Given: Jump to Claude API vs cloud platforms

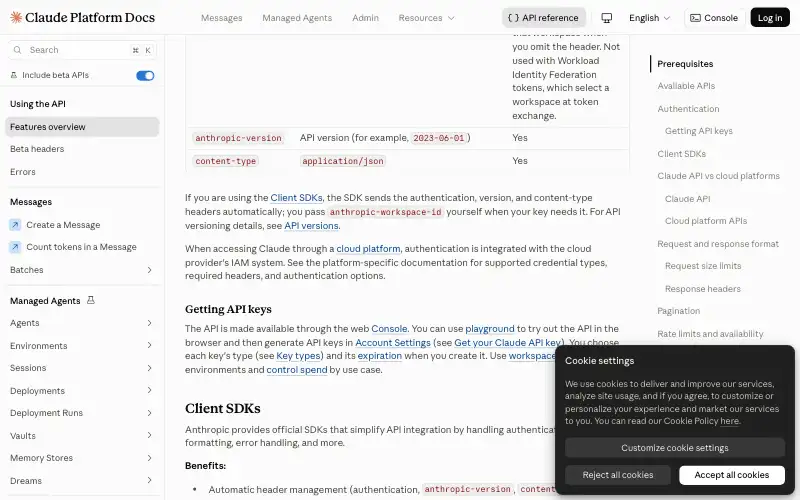Looking at the screenshot, I should [718, 176].
